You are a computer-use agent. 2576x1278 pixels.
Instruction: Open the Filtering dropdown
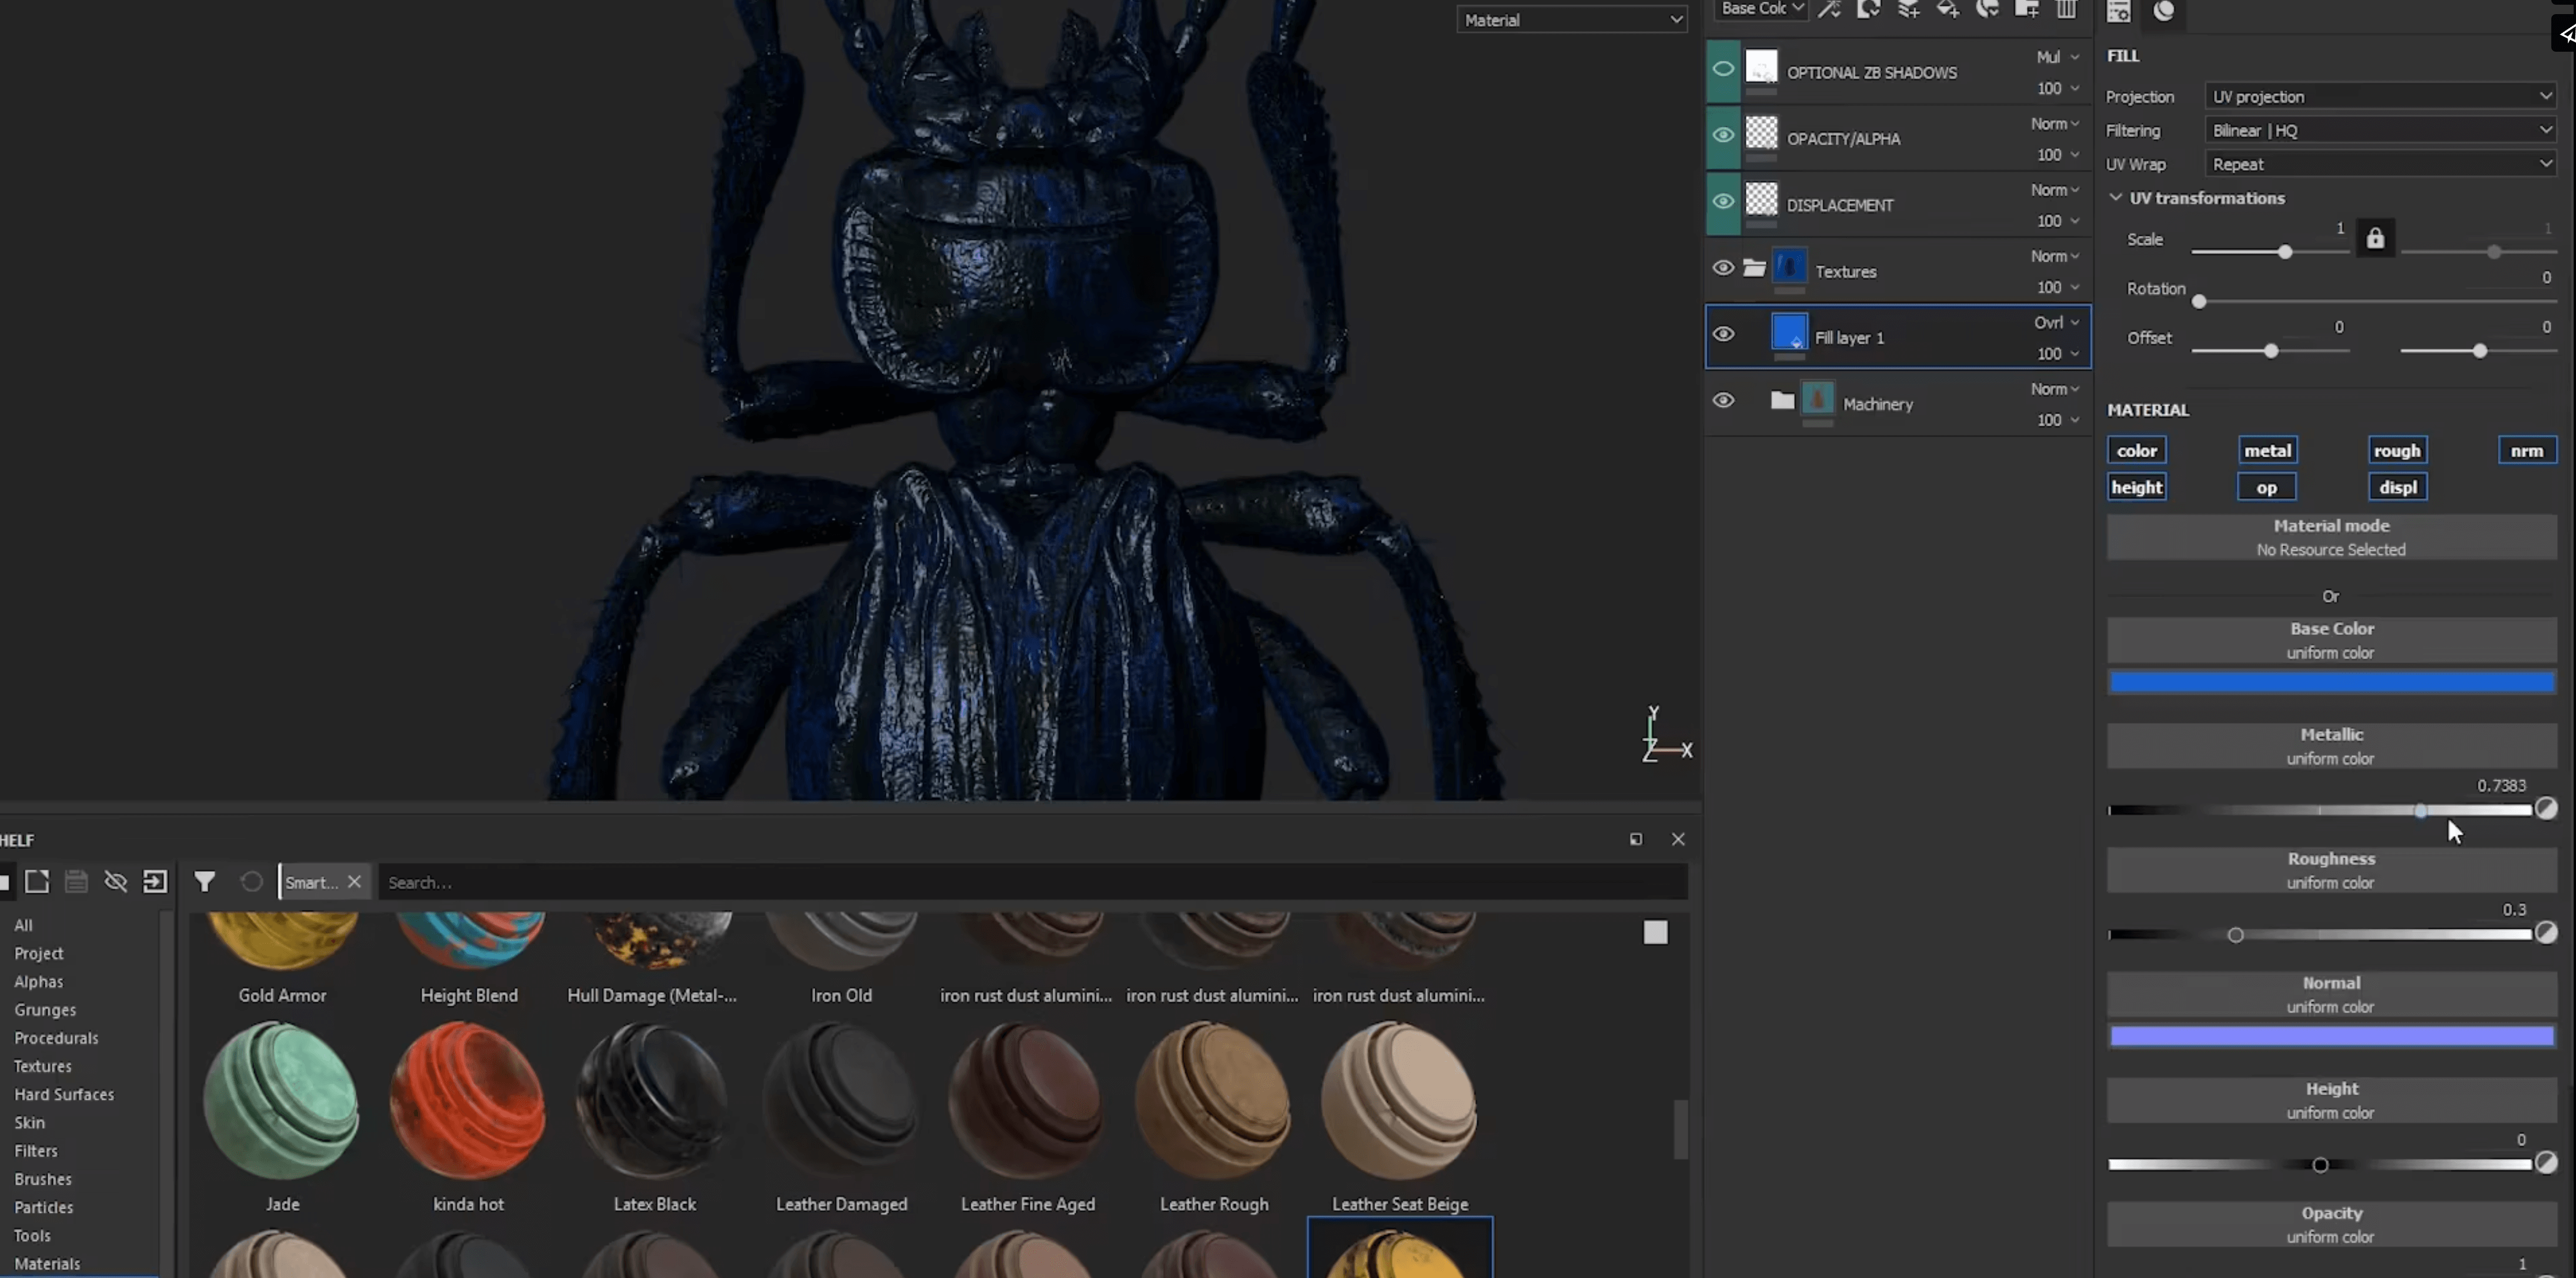pos(2380,130)
